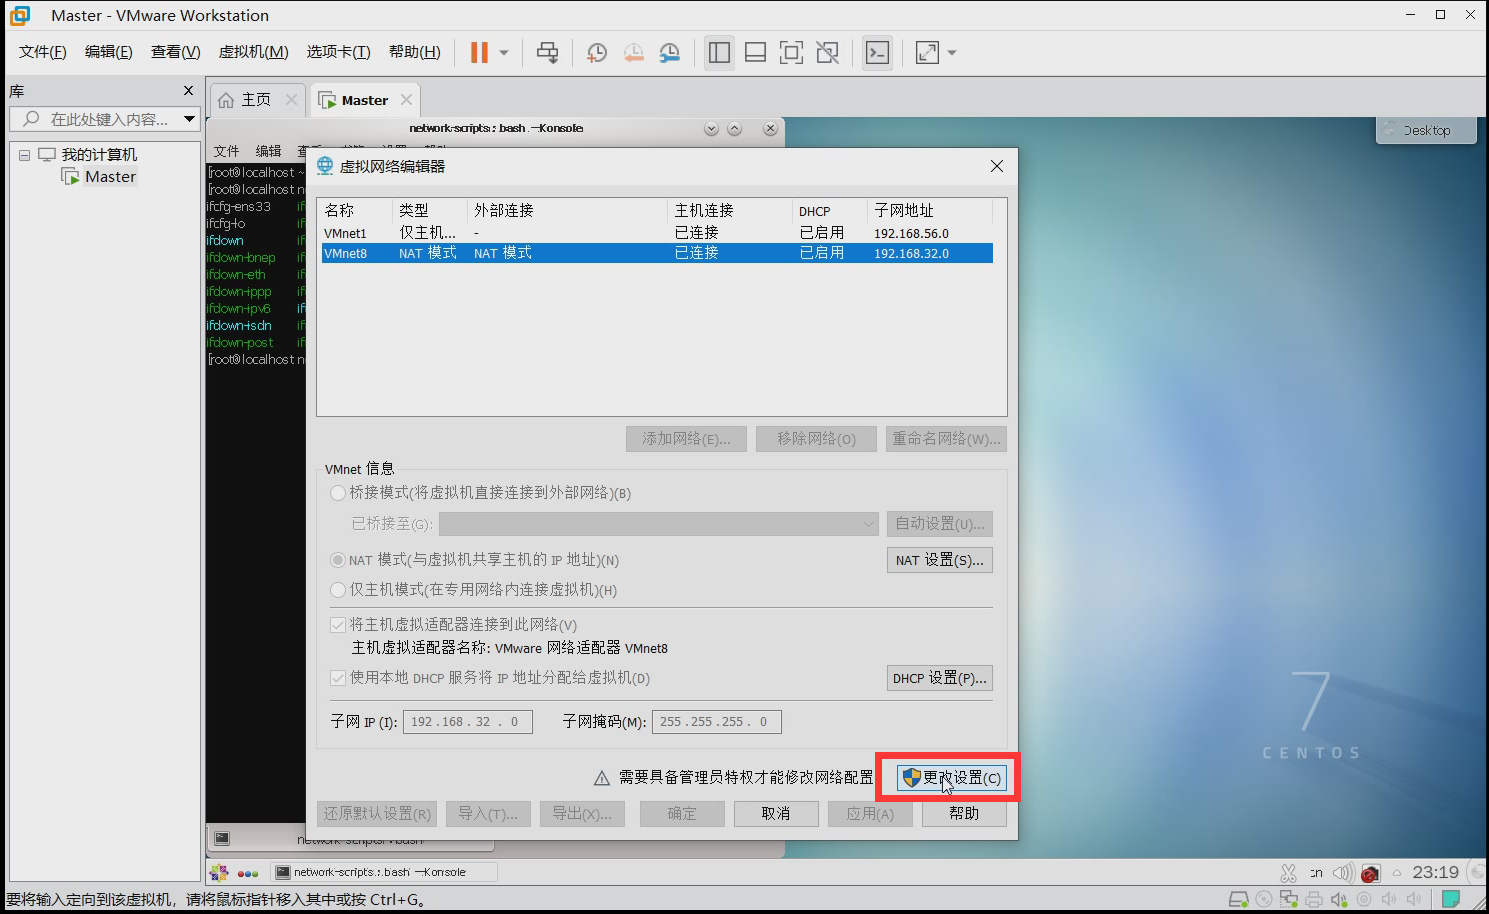Click the guest volume speaker tray icon
Viewport: 1489px width, 914px height.
tap(1343, 873)
